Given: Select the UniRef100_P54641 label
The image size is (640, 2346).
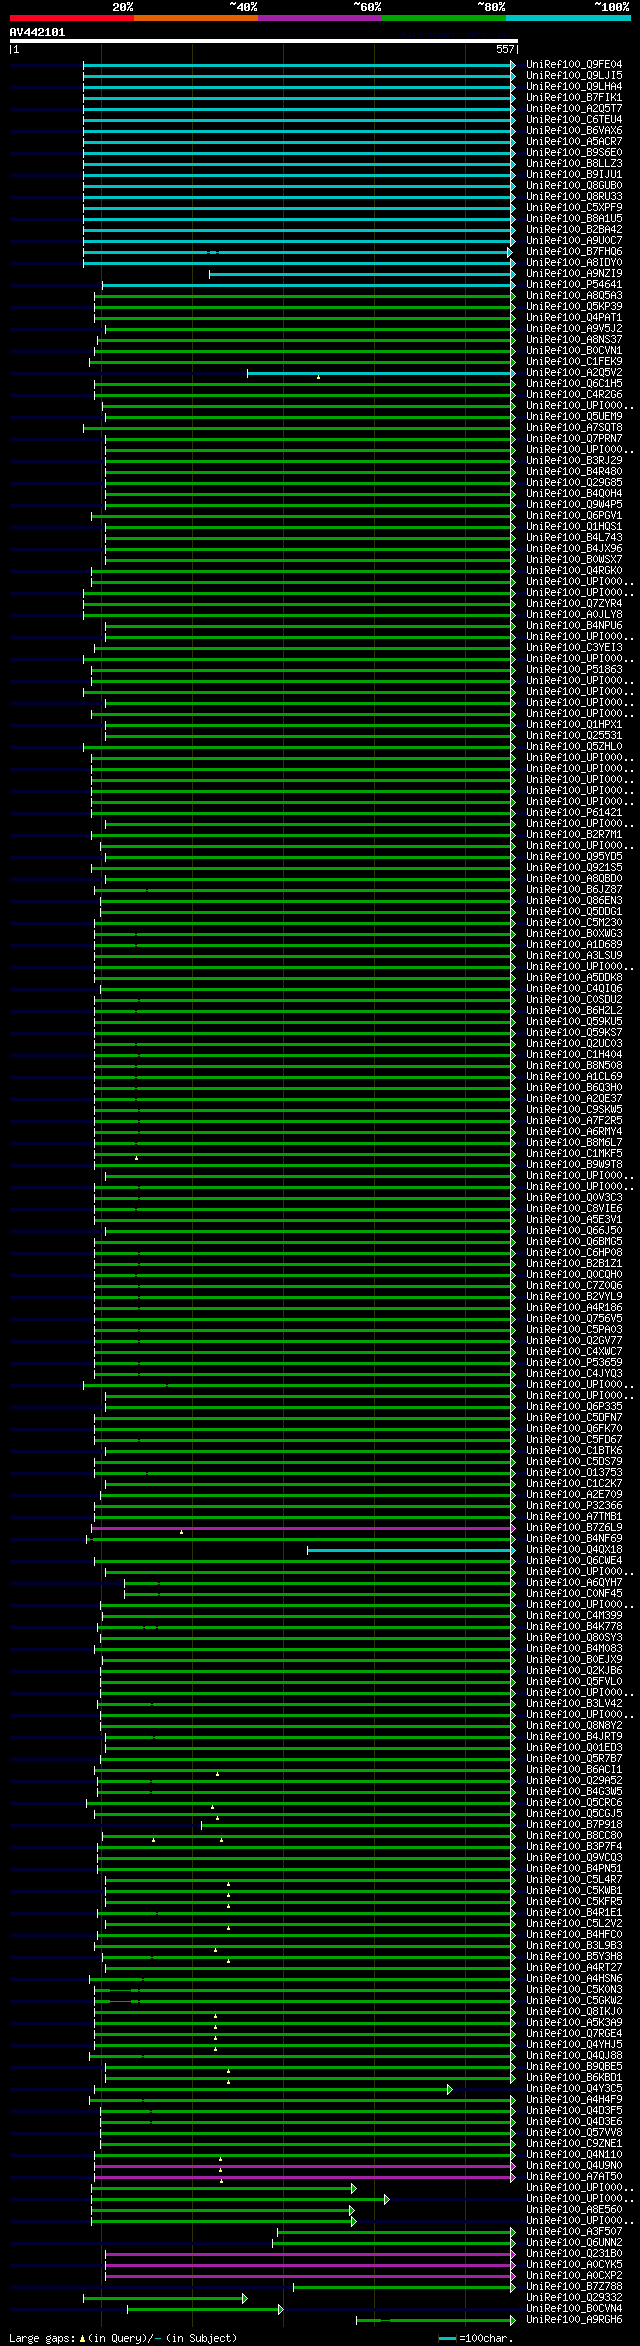Looking at the screenshot, I should click(x=574, y=285).
